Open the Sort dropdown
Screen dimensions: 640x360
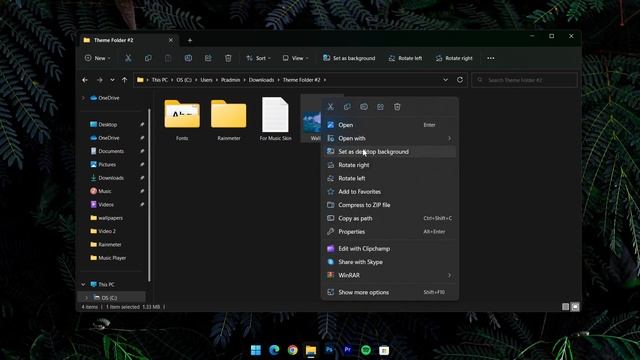tap(258, 58)
